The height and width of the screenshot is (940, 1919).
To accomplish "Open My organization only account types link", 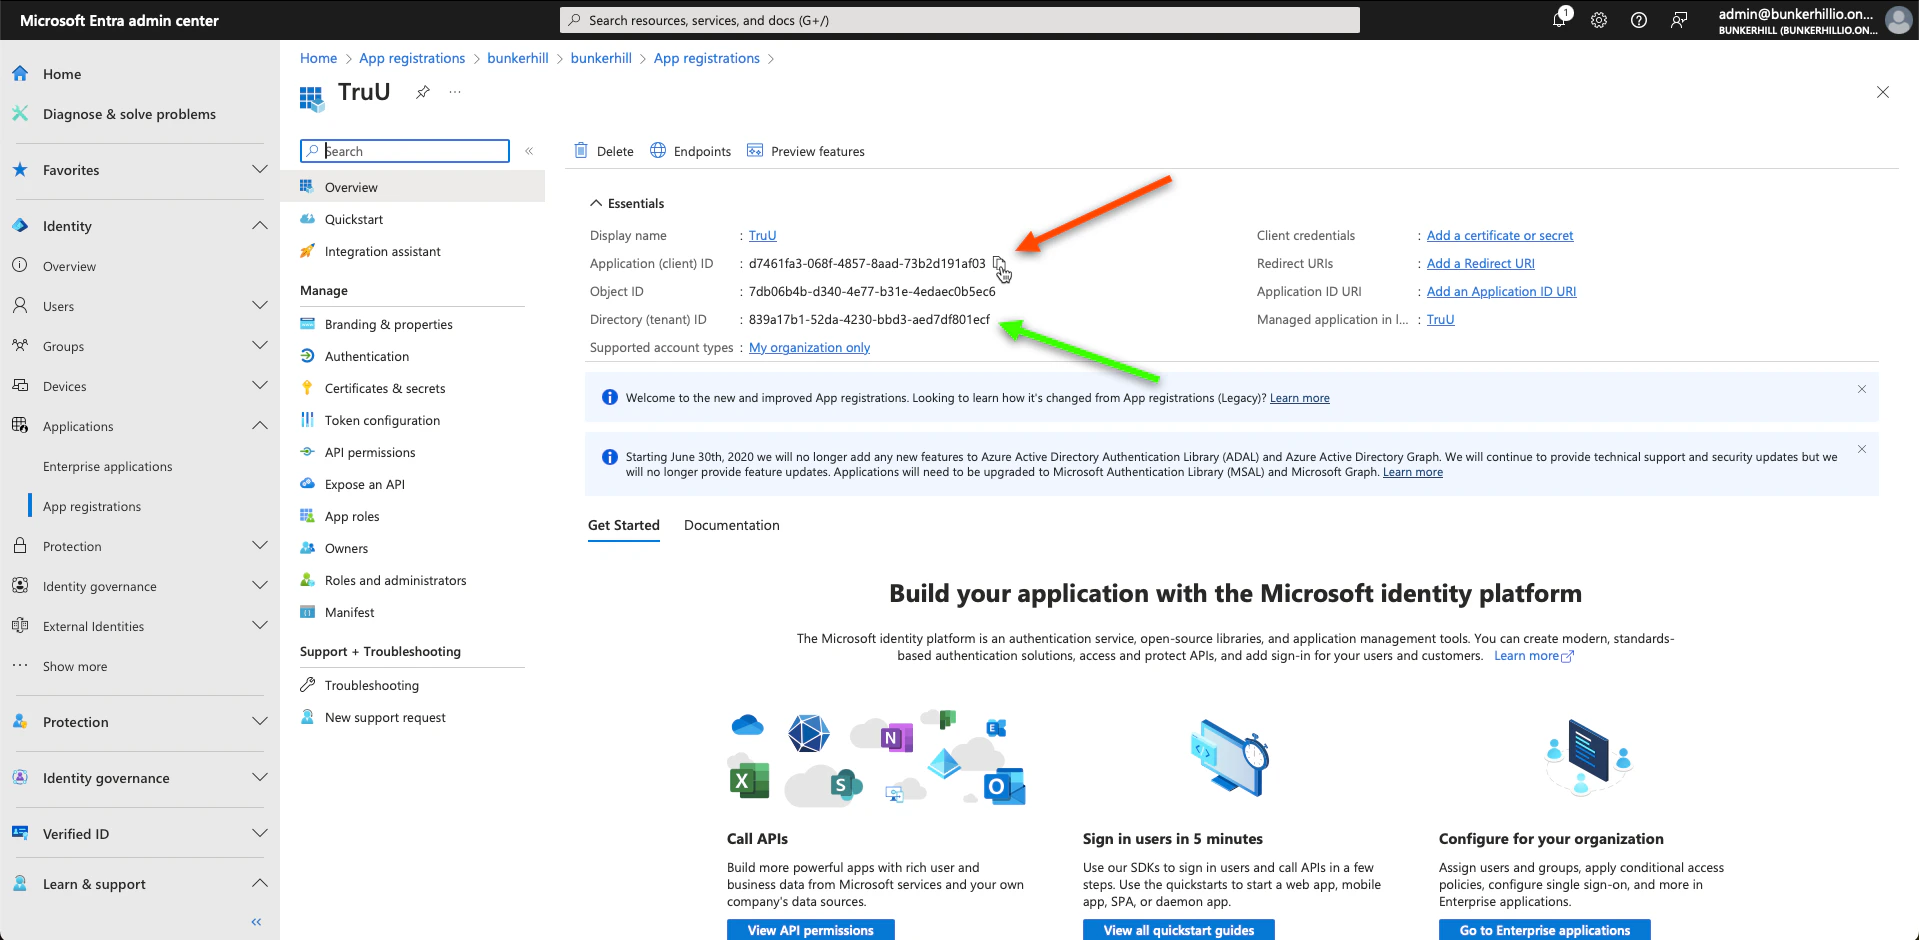I will 810,348.
